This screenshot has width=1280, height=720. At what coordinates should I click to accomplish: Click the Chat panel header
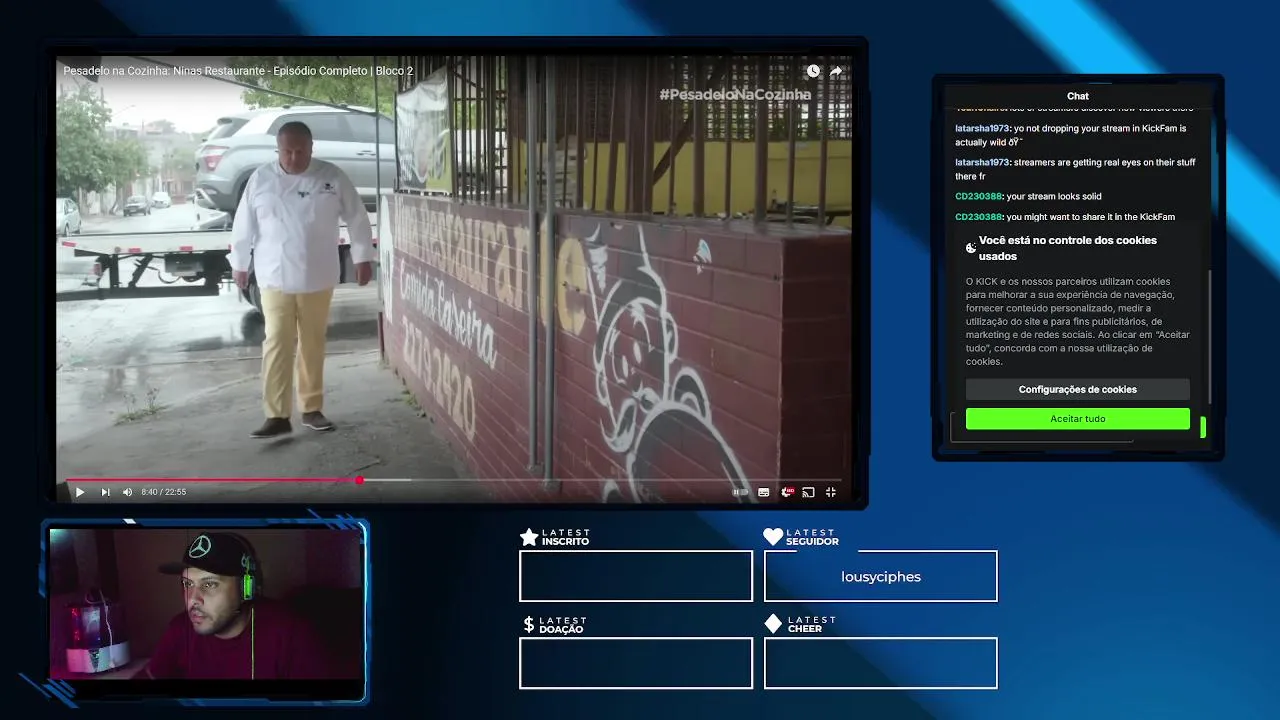point(1078,96)
